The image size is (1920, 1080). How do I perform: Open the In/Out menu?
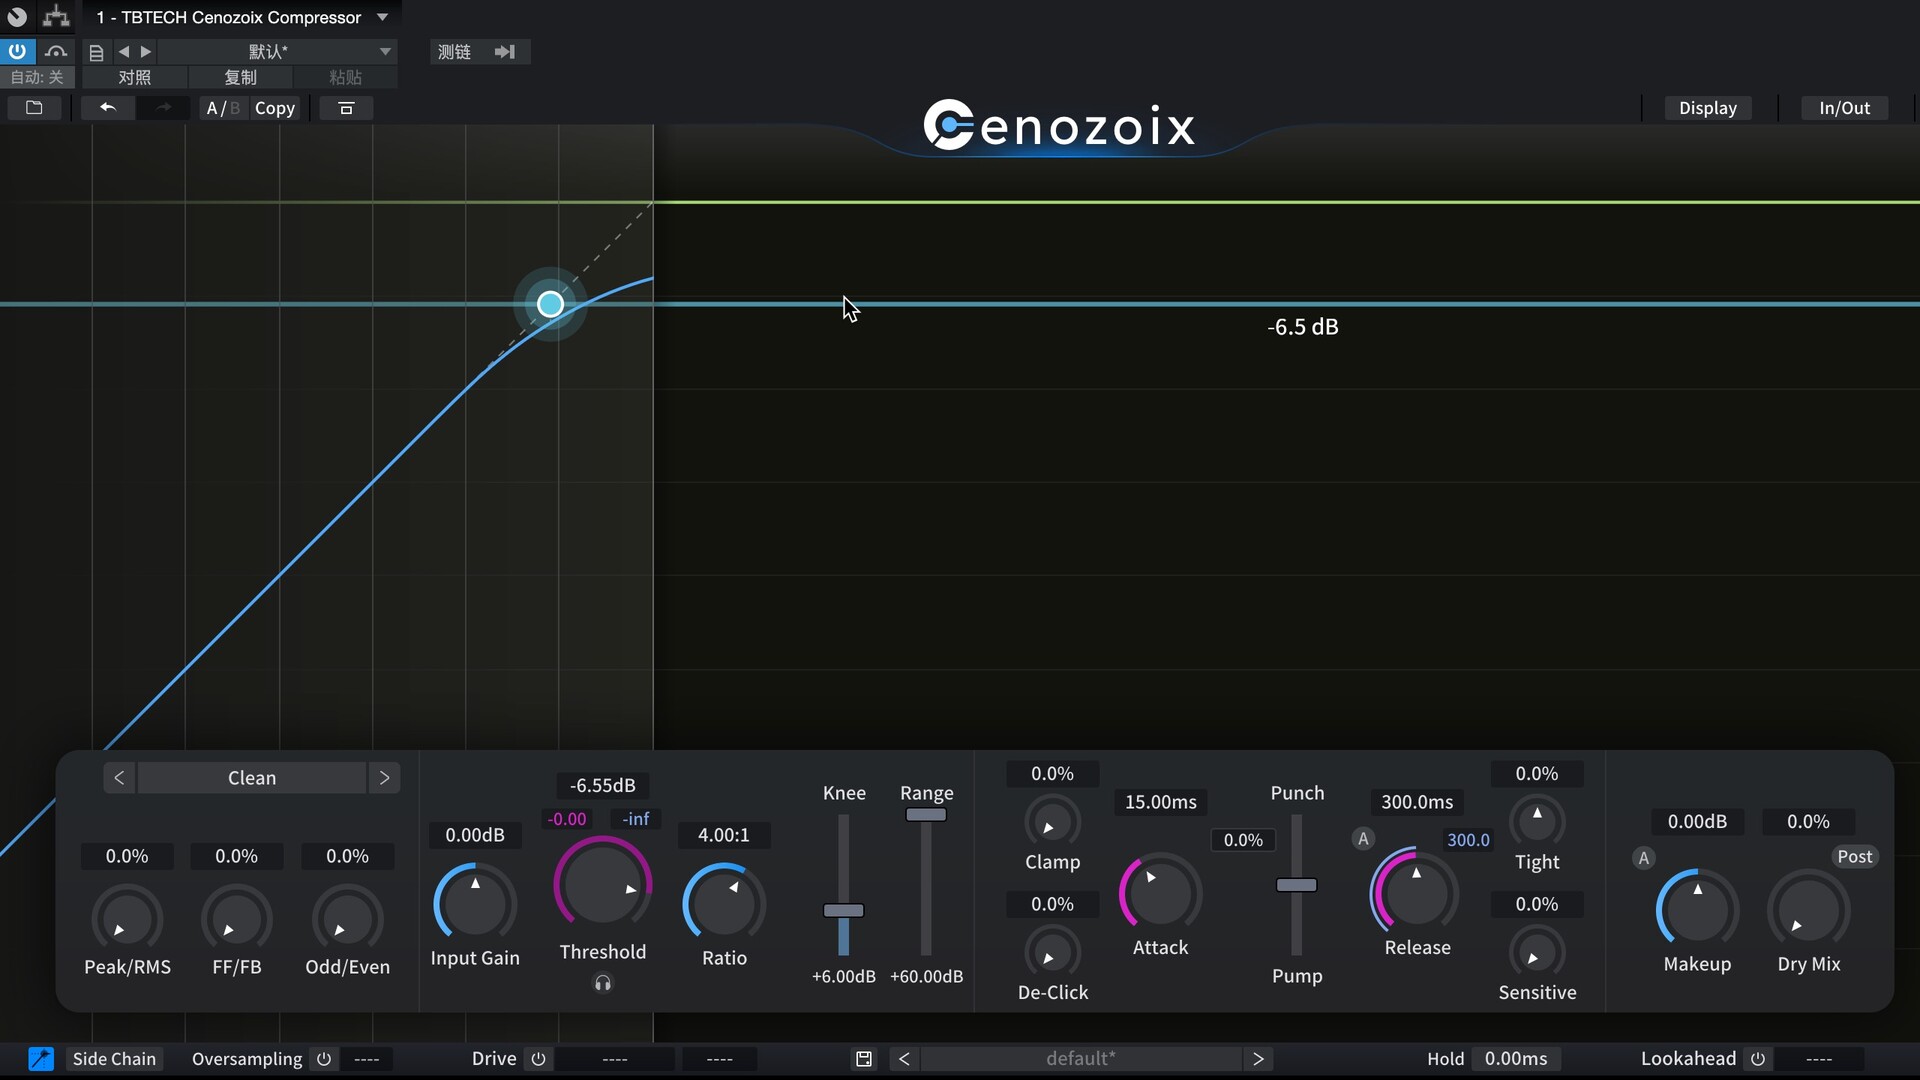[1844, 108]
